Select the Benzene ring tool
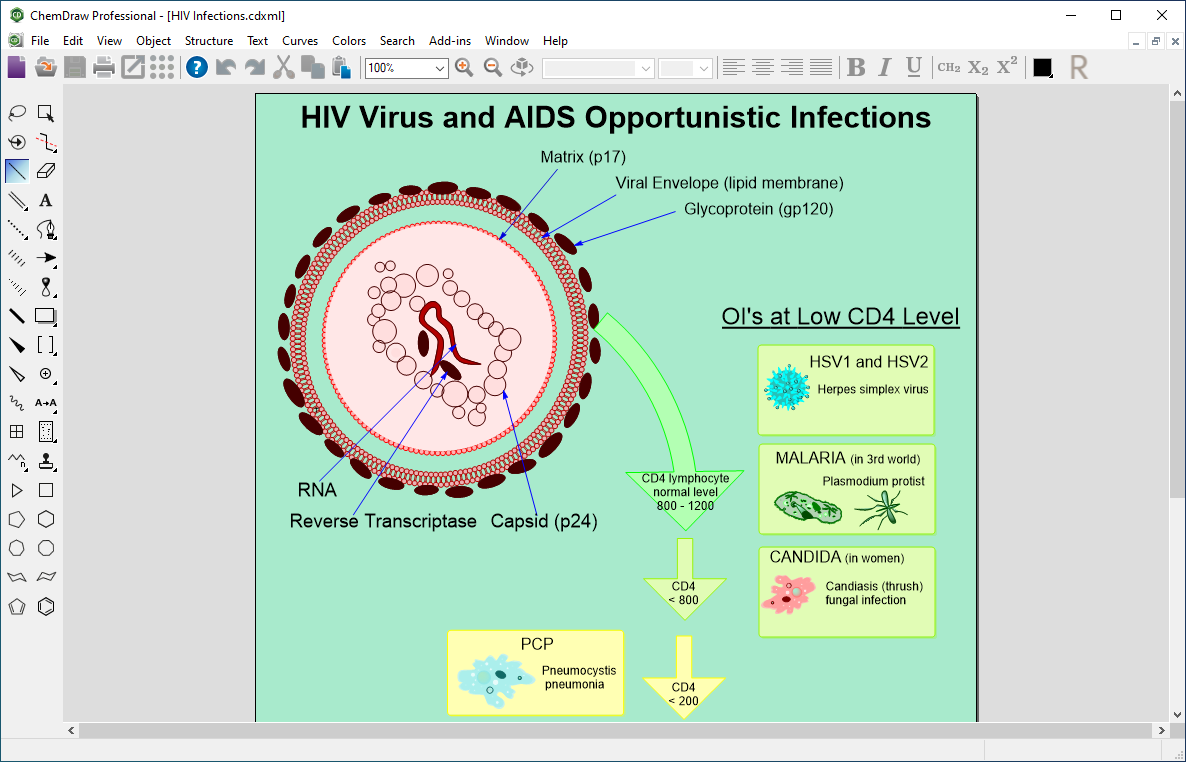This screenshot has height=762, width=1186. click(x=46, y=606)
